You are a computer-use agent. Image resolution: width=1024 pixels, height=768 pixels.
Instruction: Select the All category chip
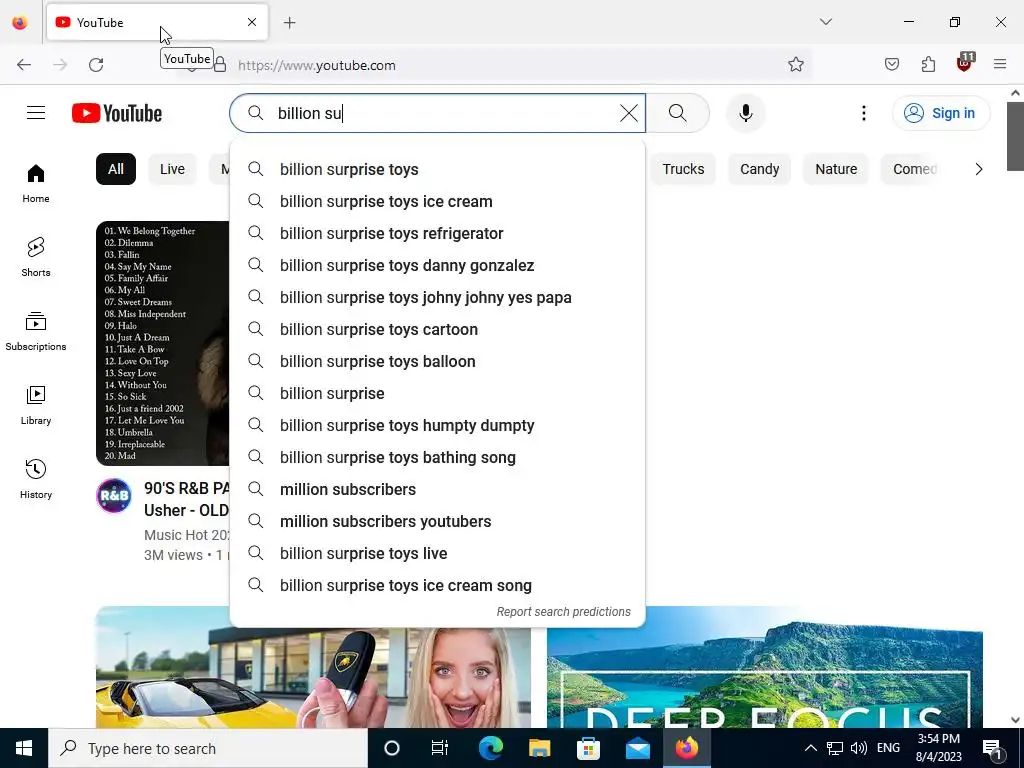116,169
